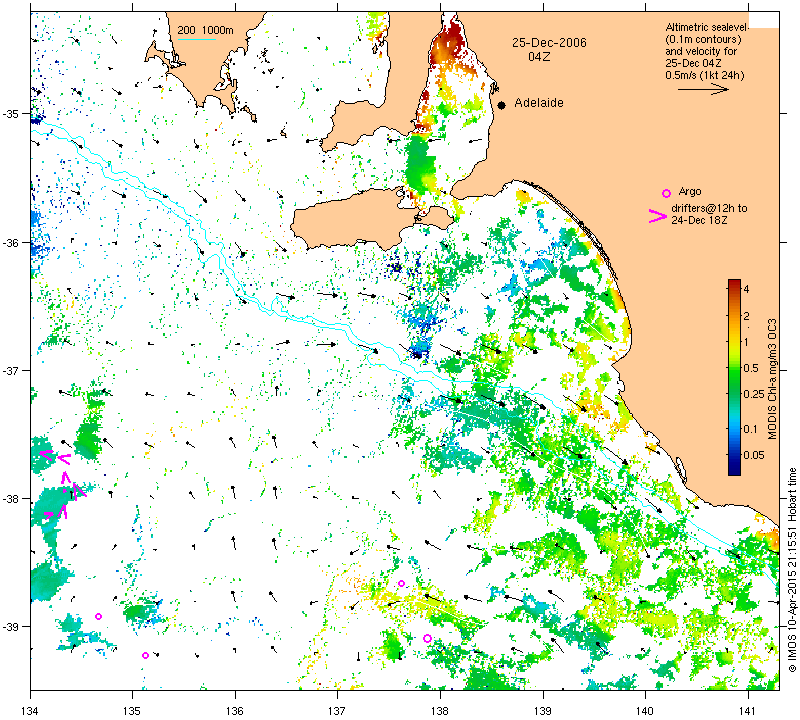Viewport: 800px width, 720px height.
Task: Click the velocity scale arrow in legend
Action: [x=703, y=89]
